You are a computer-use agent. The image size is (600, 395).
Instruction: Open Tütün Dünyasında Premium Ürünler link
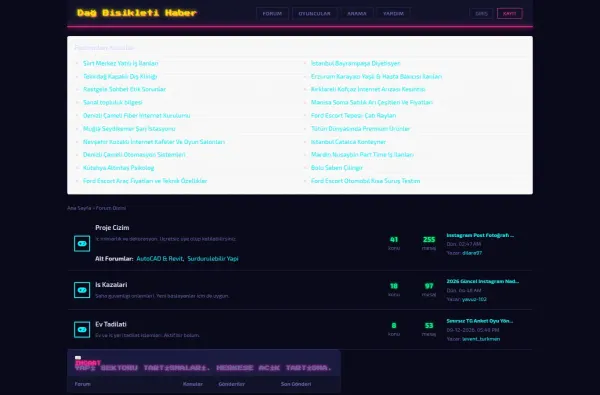(x=360, y=129)
